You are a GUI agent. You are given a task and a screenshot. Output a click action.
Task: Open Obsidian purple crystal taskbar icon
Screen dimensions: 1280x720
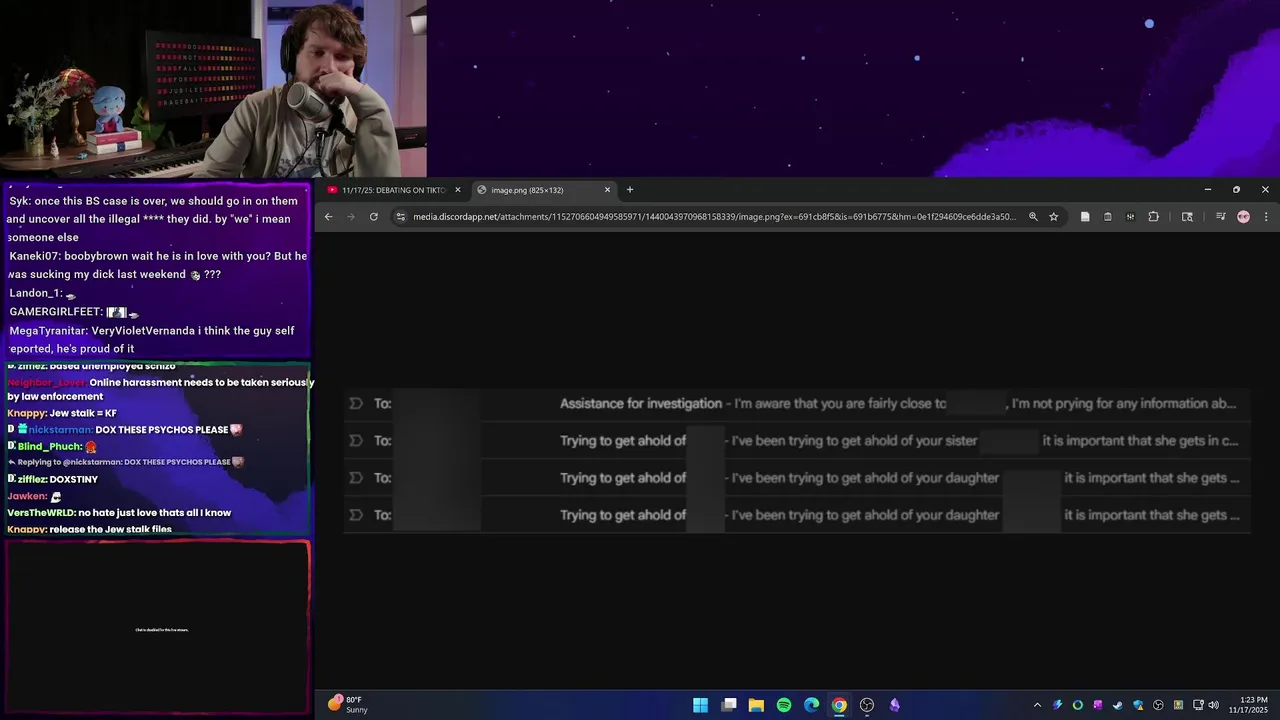894,705
